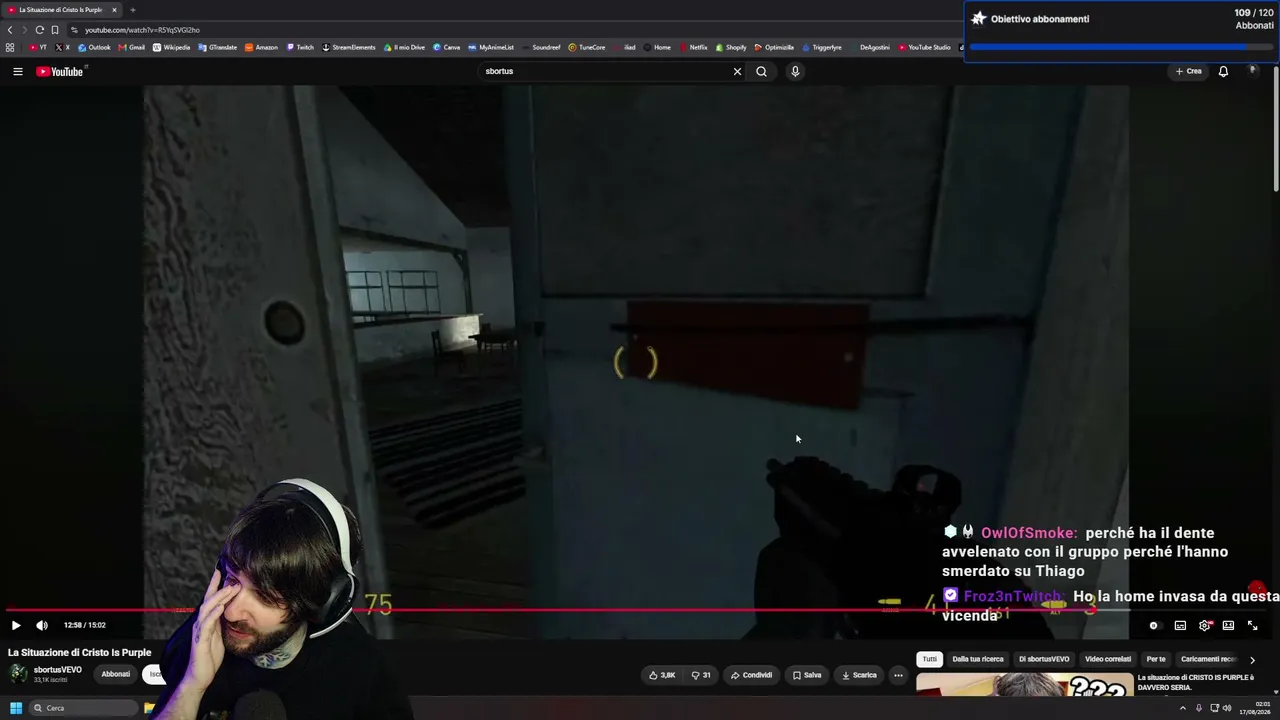Enter fullscreen mode
The image size is (1280, 720).
(x=1252, y=625)
